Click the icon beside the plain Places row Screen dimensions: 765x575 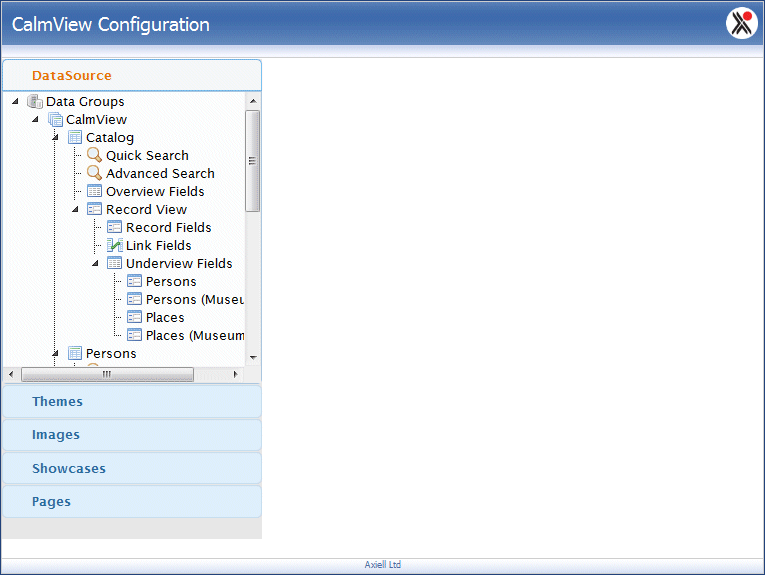(134, 317)
